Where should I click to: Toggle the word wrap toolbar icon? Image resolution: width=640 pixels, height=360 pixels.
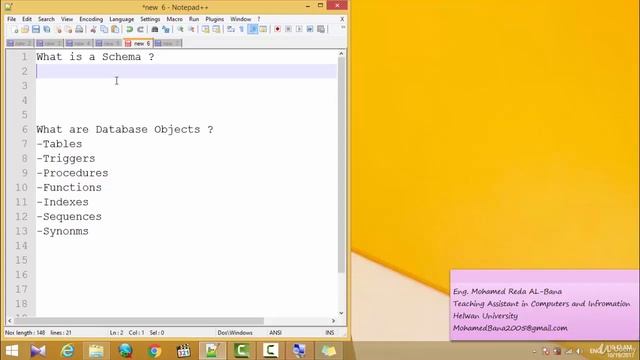coord(231,29)
